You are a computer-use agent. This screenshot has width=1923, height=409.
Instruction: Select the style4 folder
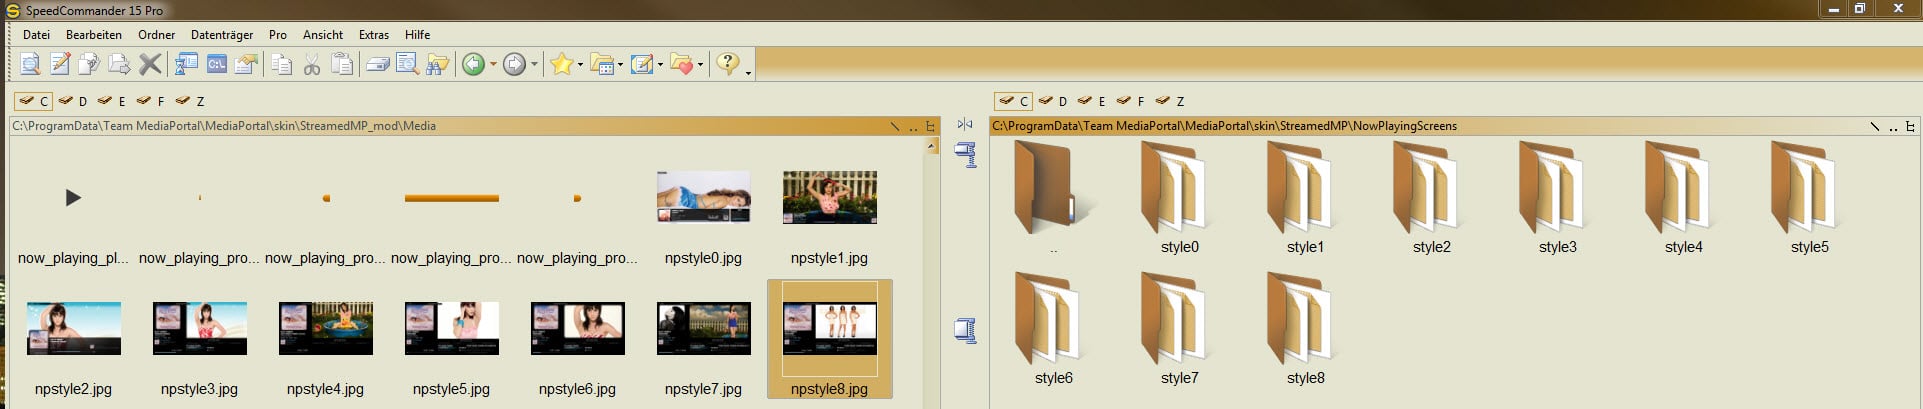pyautogui.click(x=1683, y=198)
